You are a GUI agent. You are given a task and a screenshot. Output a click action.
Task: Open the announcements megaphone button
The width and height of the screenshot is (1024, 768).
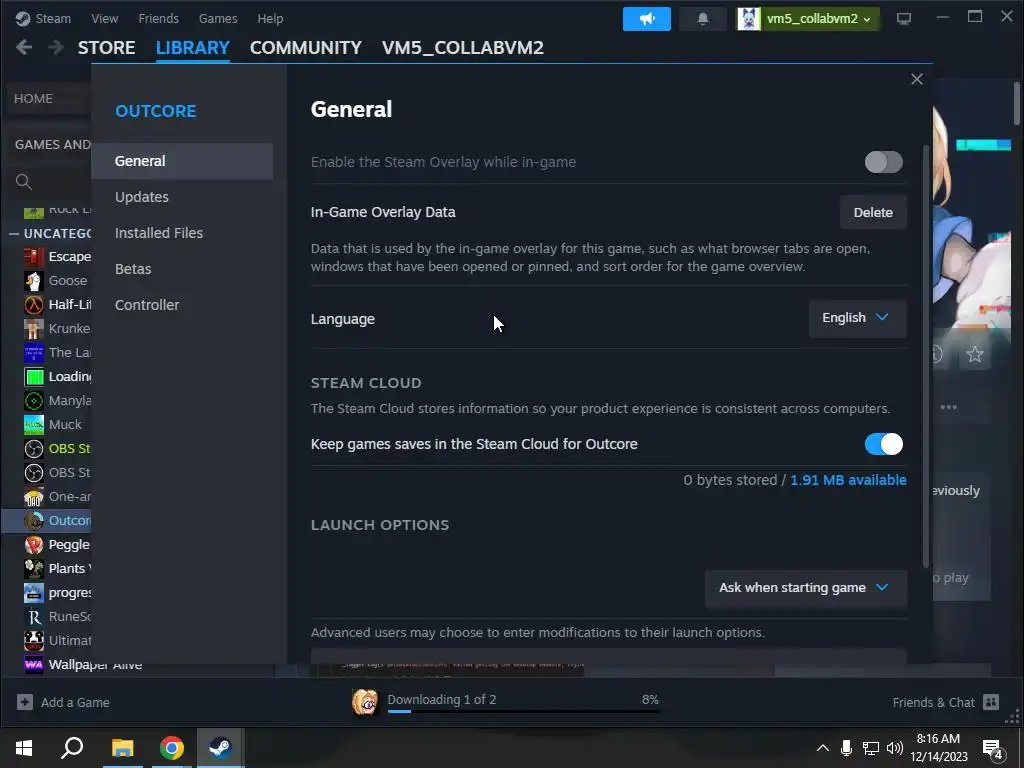[x=647, y=19]
